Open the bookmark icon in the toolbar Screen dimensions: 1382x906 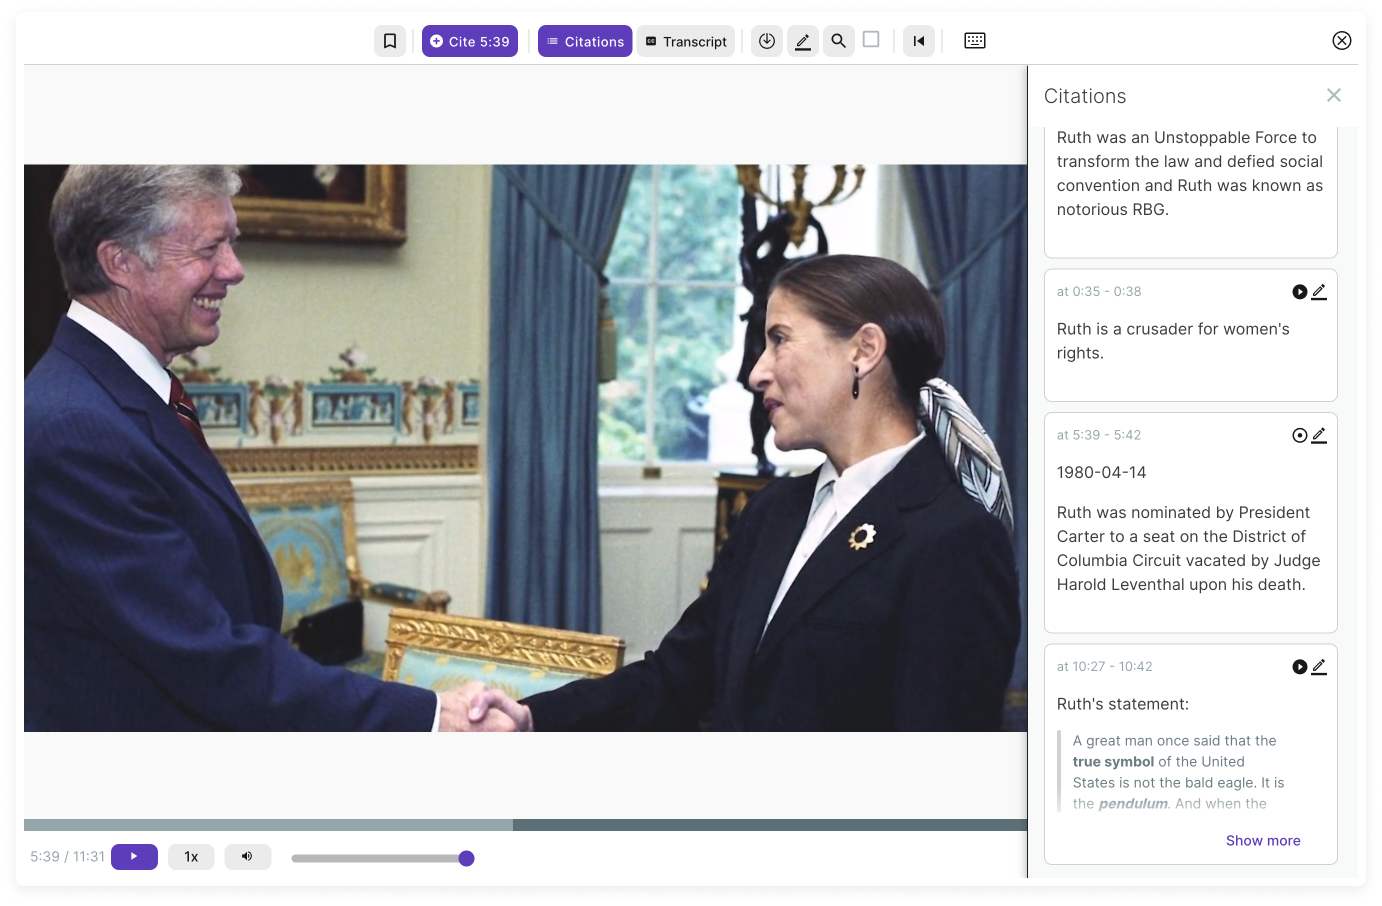click(x=390, y=41)
